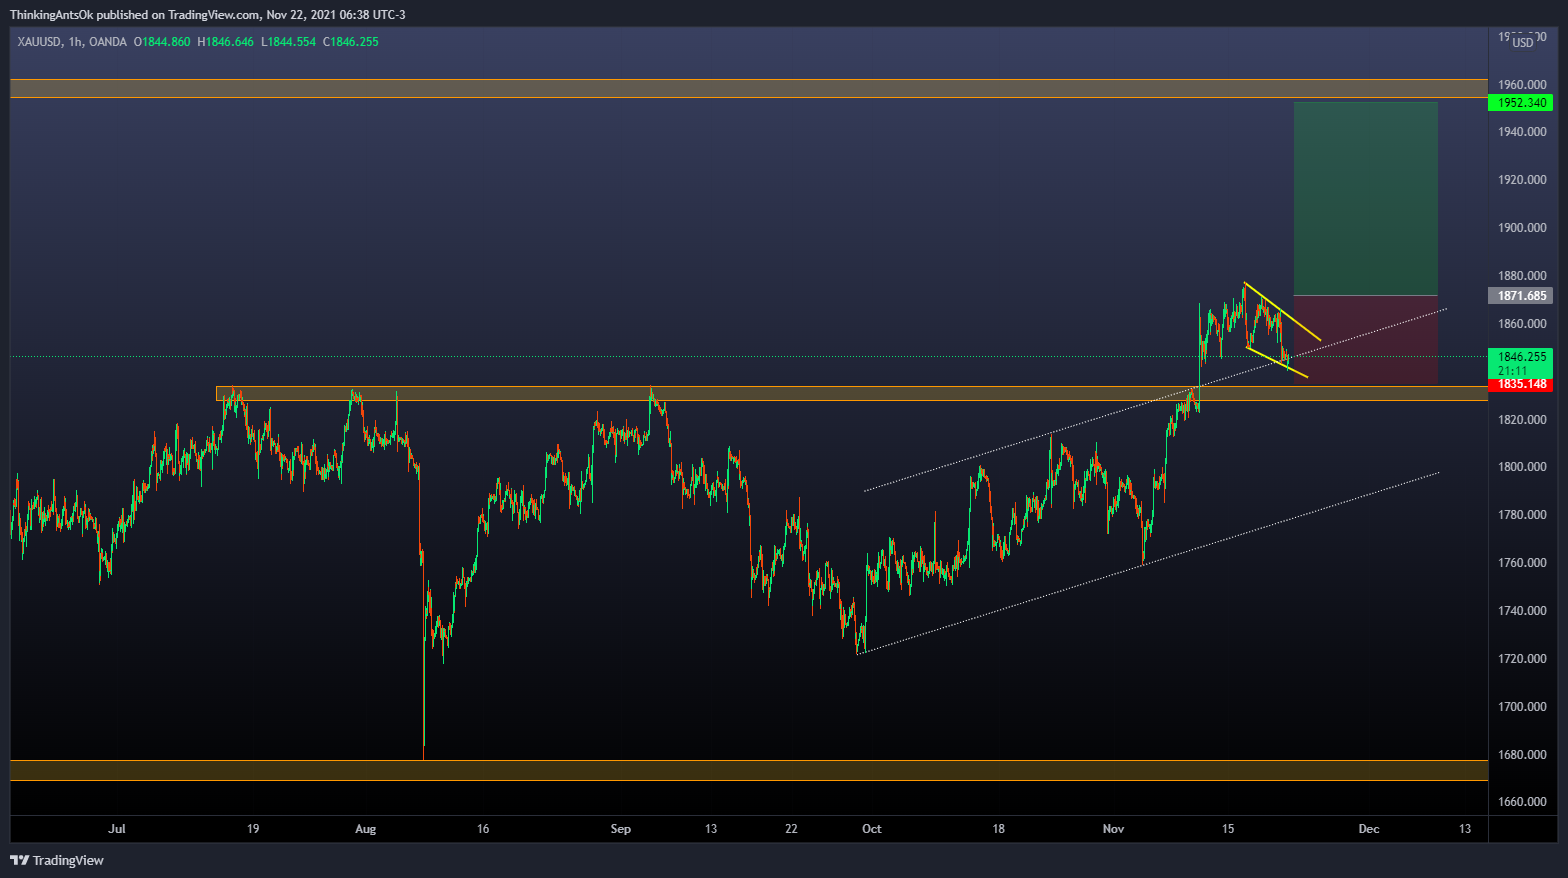Image resolution: width=1568 pixels, height=878 pixels.
Task: Click the 1800.000 price axis label
Action: coord(1522,467)
